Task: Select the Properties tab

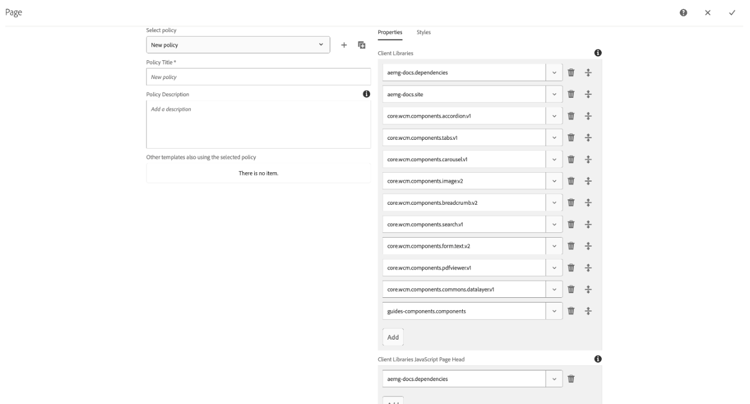Action: [x=390, y=32]
